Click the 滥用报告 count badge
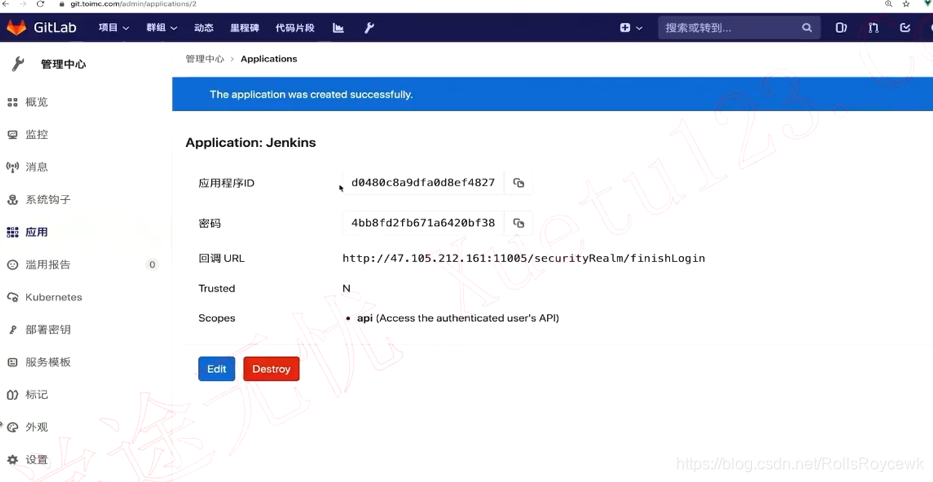 point(152,265)
